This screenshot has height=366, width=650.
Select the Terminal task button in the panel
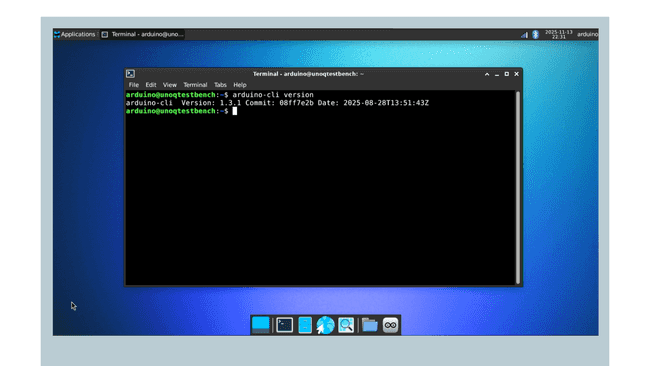pyautogui.click(x=143, y=34)
